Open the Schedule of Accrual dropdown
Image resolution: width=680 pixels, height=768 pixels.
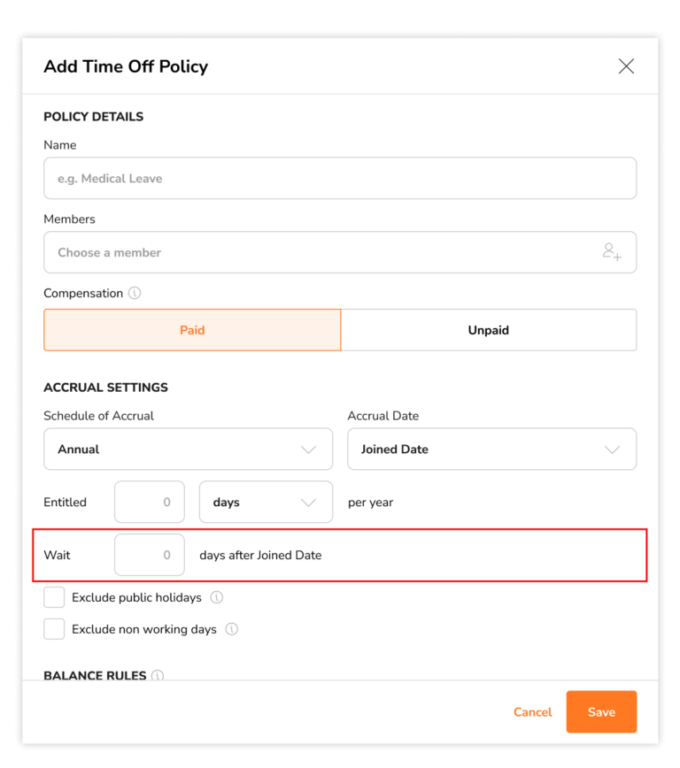click(188, 449)
